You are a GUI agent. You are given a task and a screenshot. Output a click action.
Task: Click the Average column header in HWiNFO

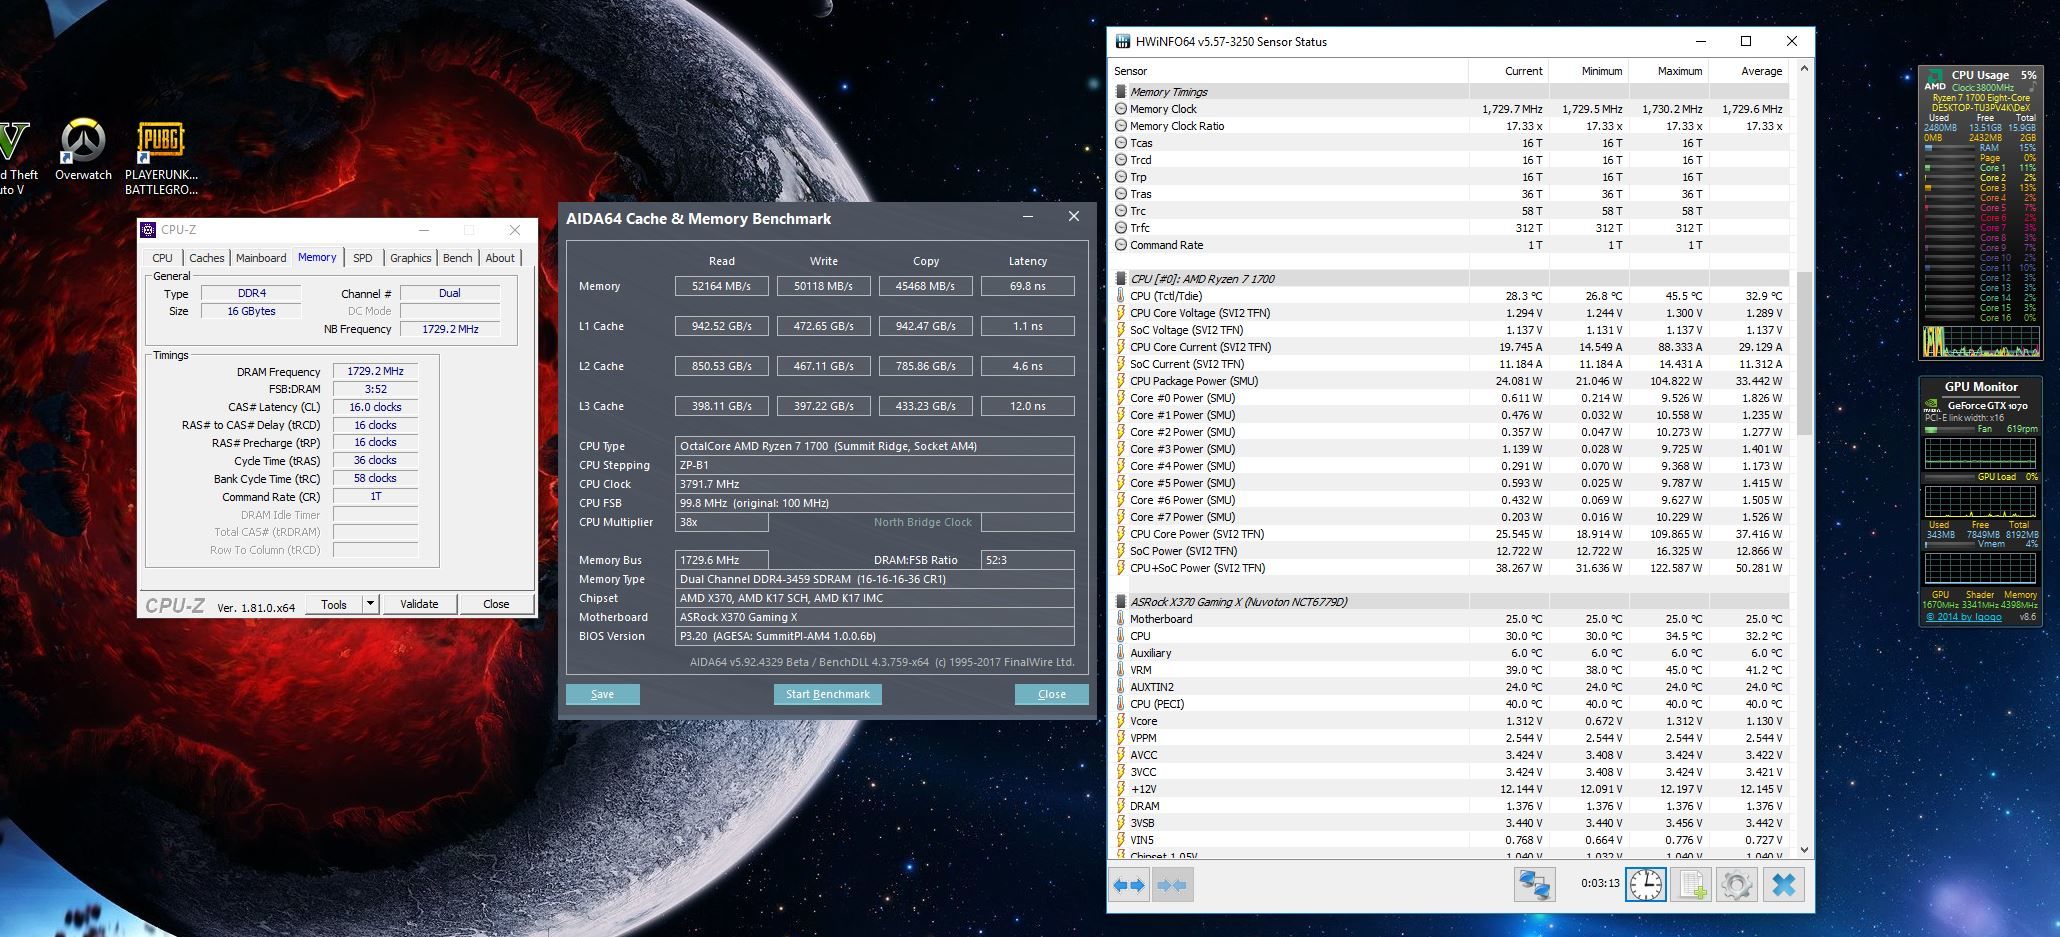click(1748, 71)
